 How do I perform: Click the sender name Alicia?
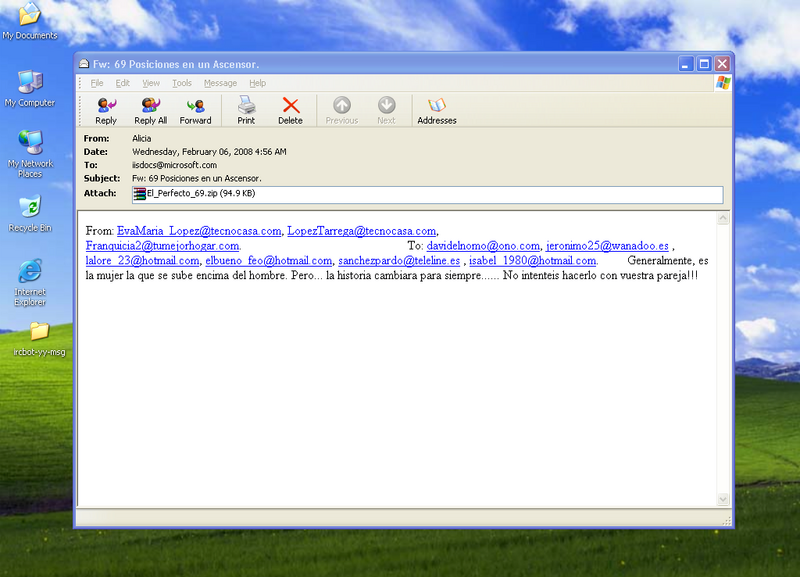point(141,139)
